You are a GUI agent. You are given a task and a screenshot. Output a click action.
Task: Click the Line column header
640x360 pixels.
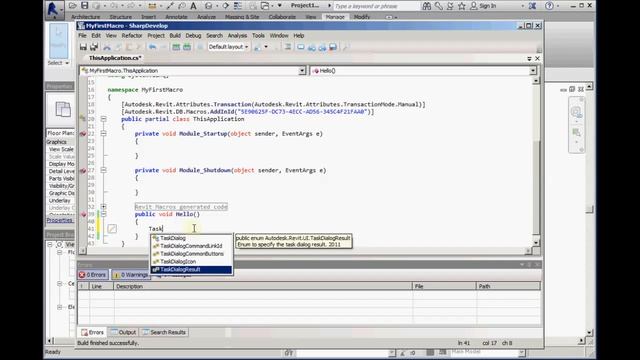[102, 286]
